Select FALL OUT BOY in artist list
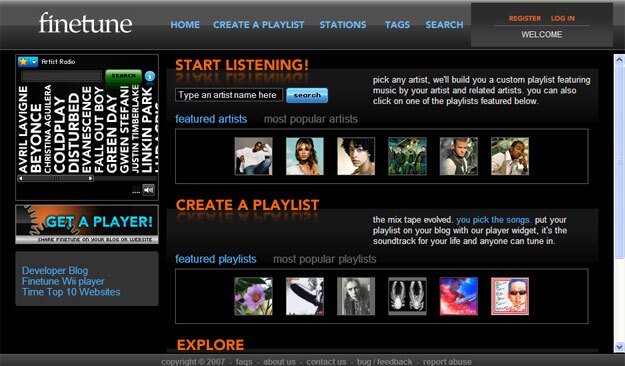The image size is (625, 366). coord(98,129)
